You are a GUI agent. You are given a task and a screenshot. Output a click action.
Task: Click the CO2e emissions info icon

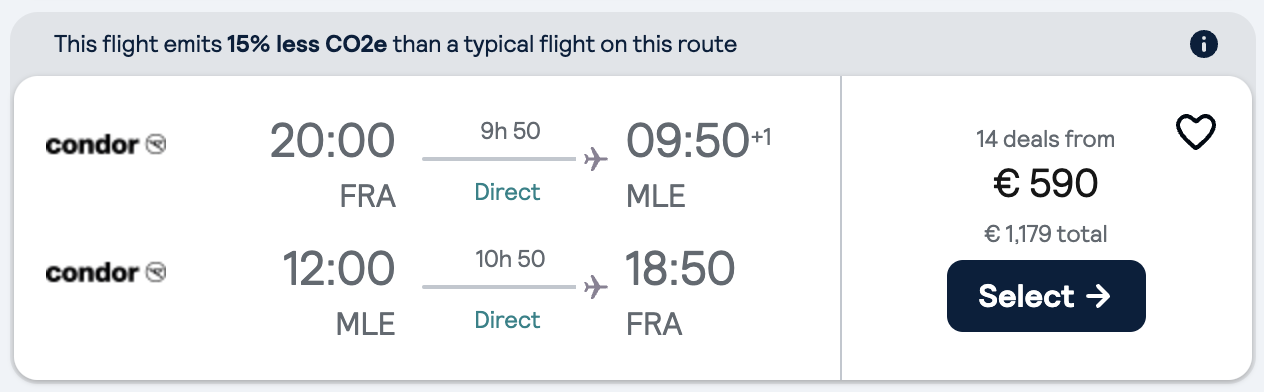1204,44
